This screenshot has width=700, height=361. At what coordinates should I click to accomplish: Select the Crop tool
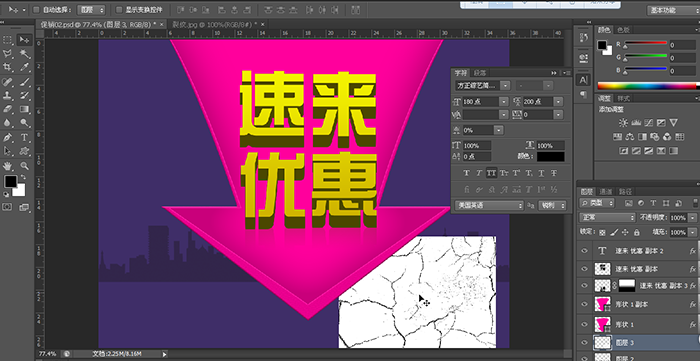click(8, 67)
